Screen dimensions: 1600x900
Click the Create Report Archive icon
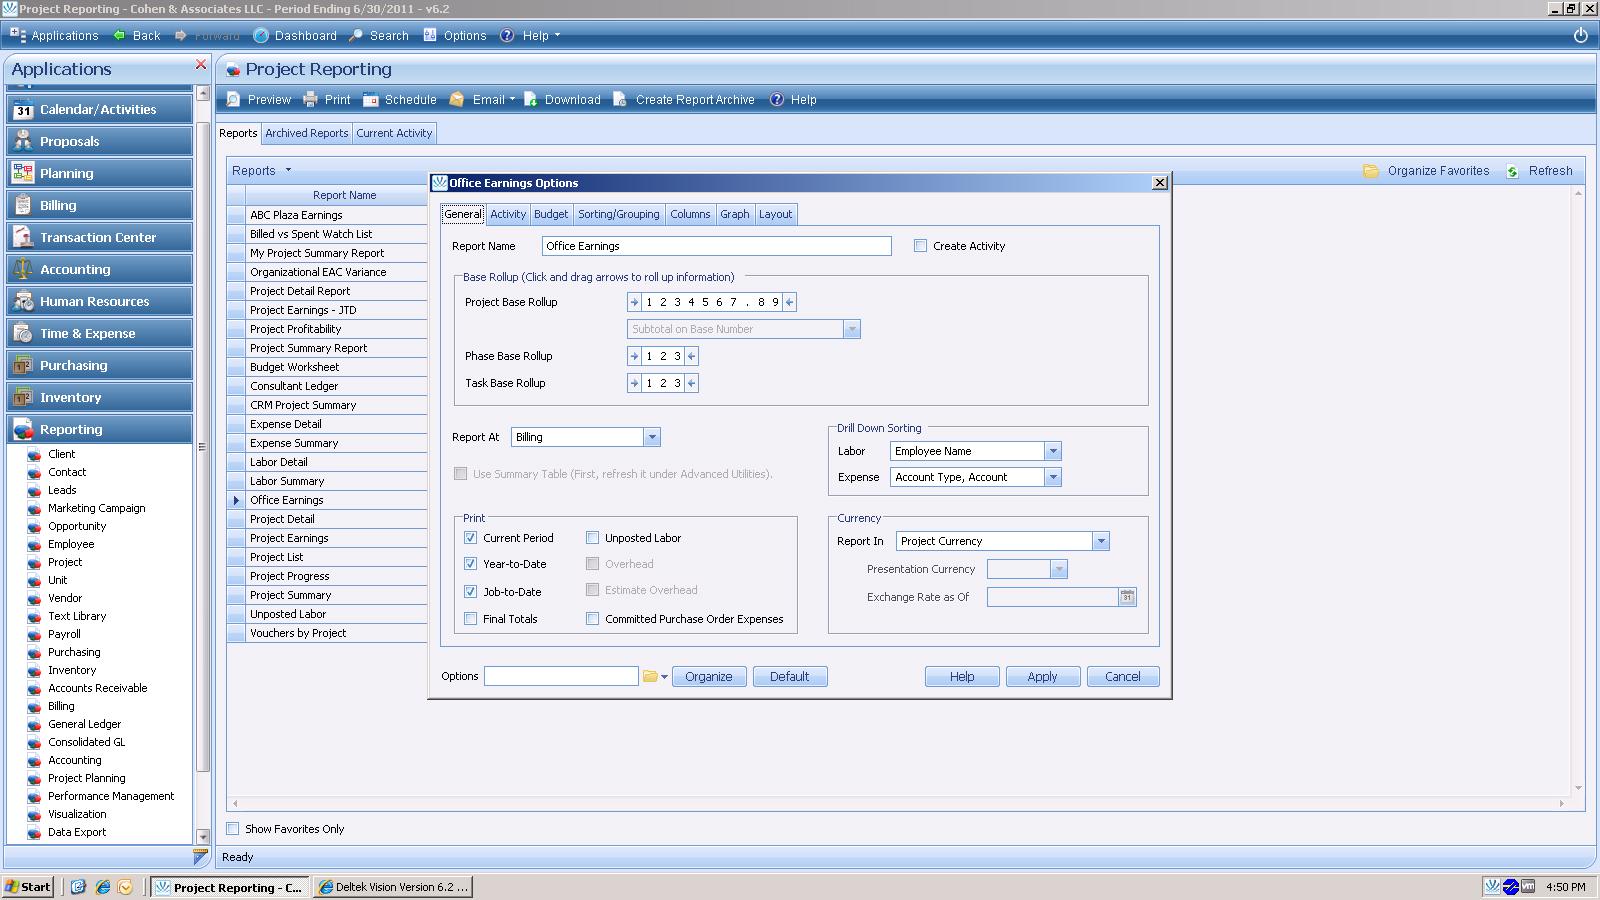pos(621,100)
